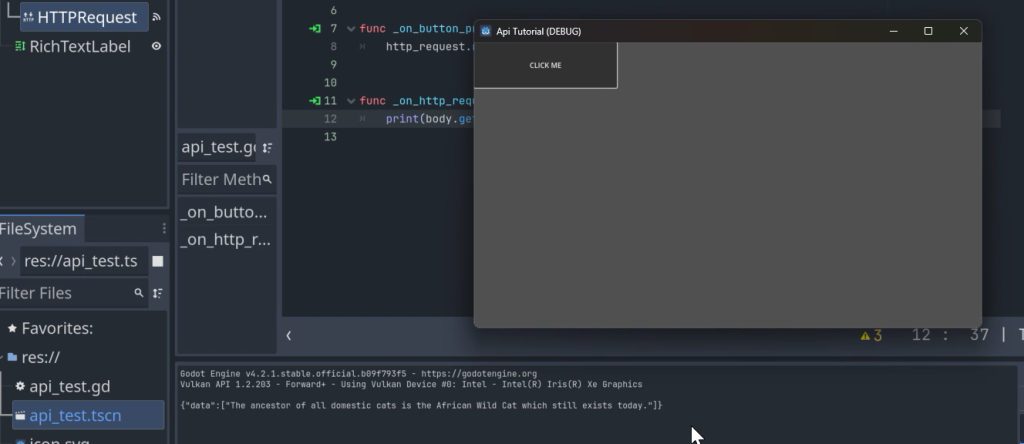Click the HTTPRequest node type icon

tap(28, 18)
